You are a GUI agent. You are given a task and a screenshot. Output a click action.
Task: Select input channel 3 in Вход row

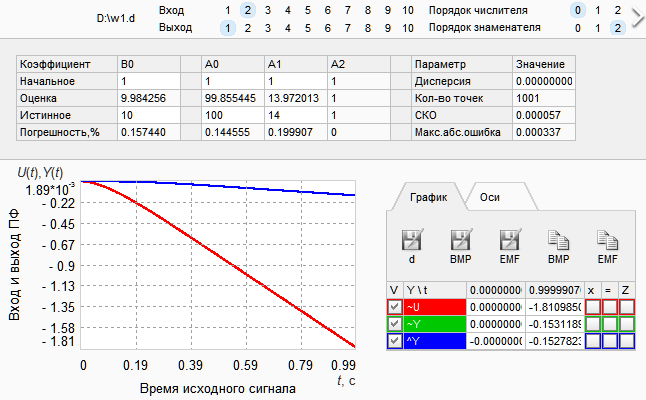268,10
